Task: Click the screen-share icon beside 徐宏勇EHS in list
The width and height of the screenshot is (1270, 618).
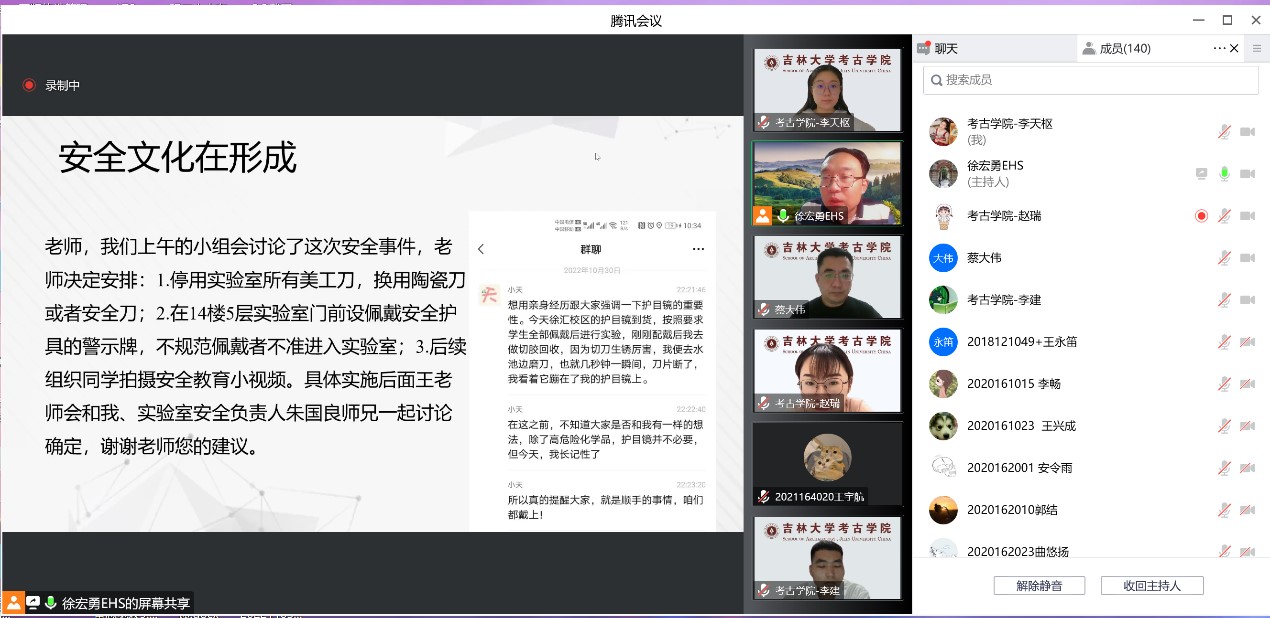Action: 1201,174
